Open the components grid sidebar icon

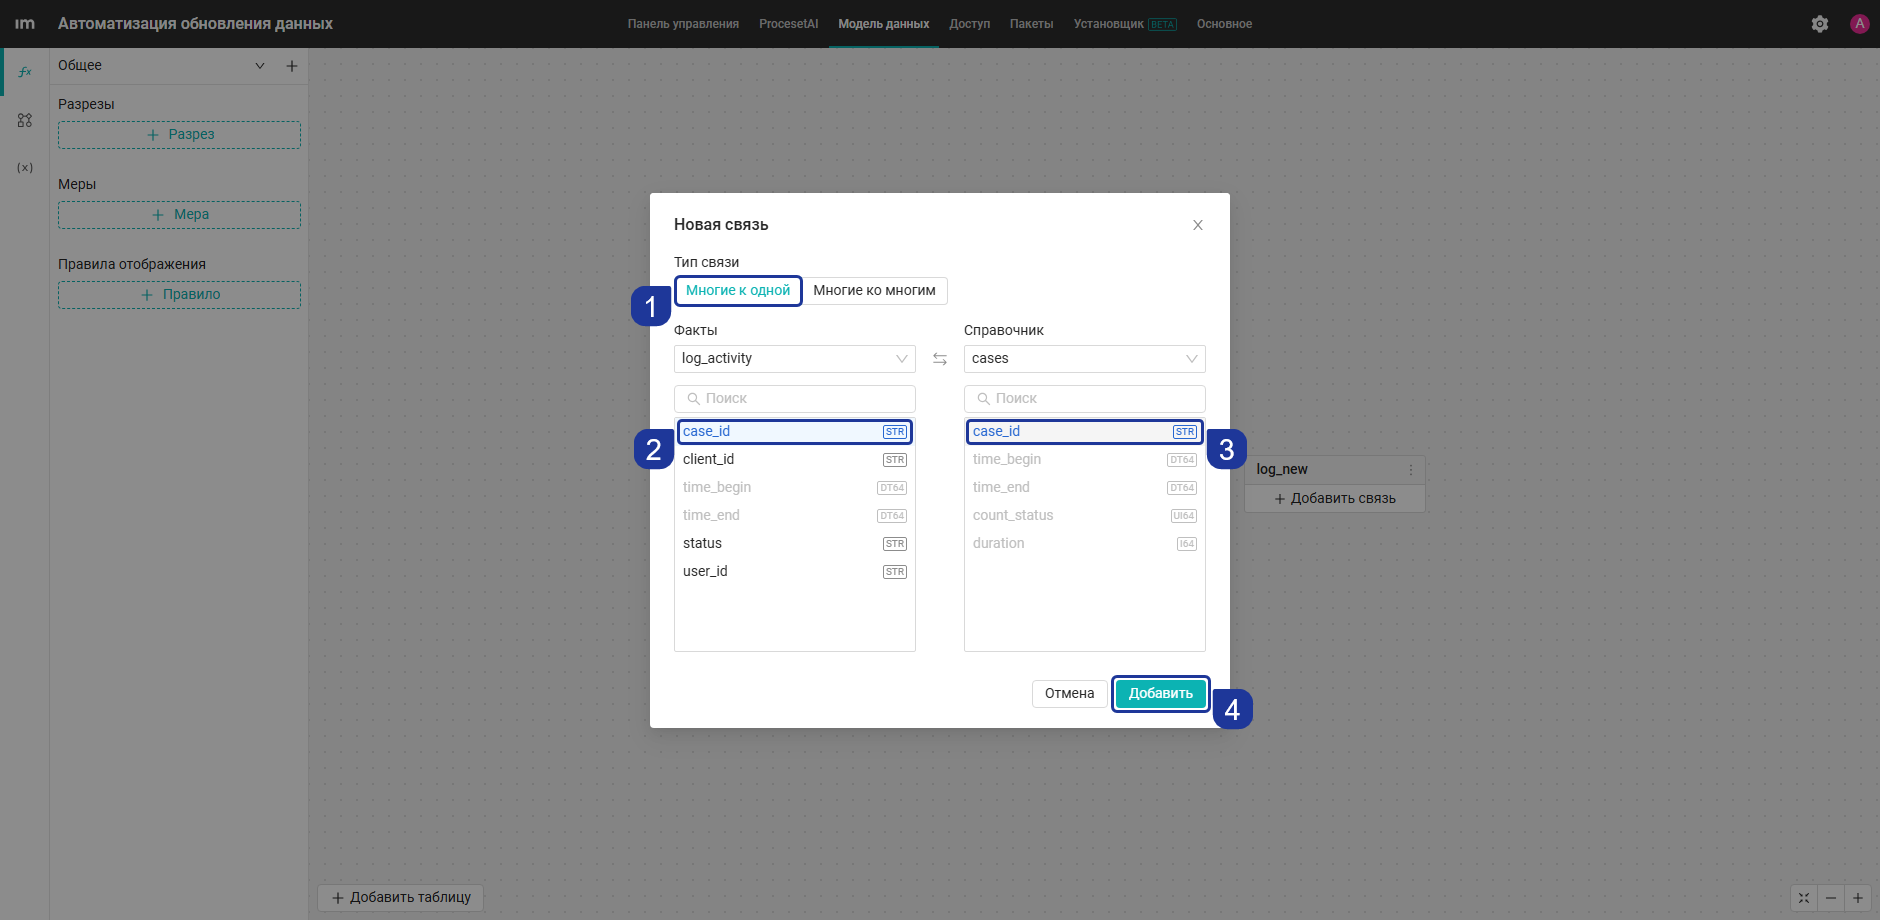(x=25, y=120)
